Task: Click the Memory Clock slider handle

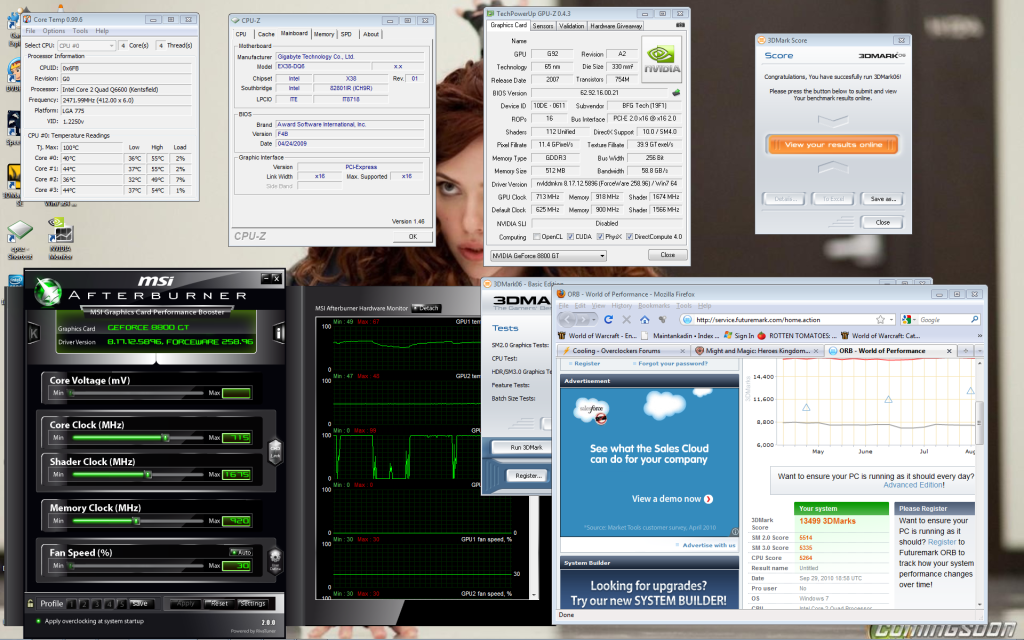Action: pyautogui.click(x=136, y=520)
